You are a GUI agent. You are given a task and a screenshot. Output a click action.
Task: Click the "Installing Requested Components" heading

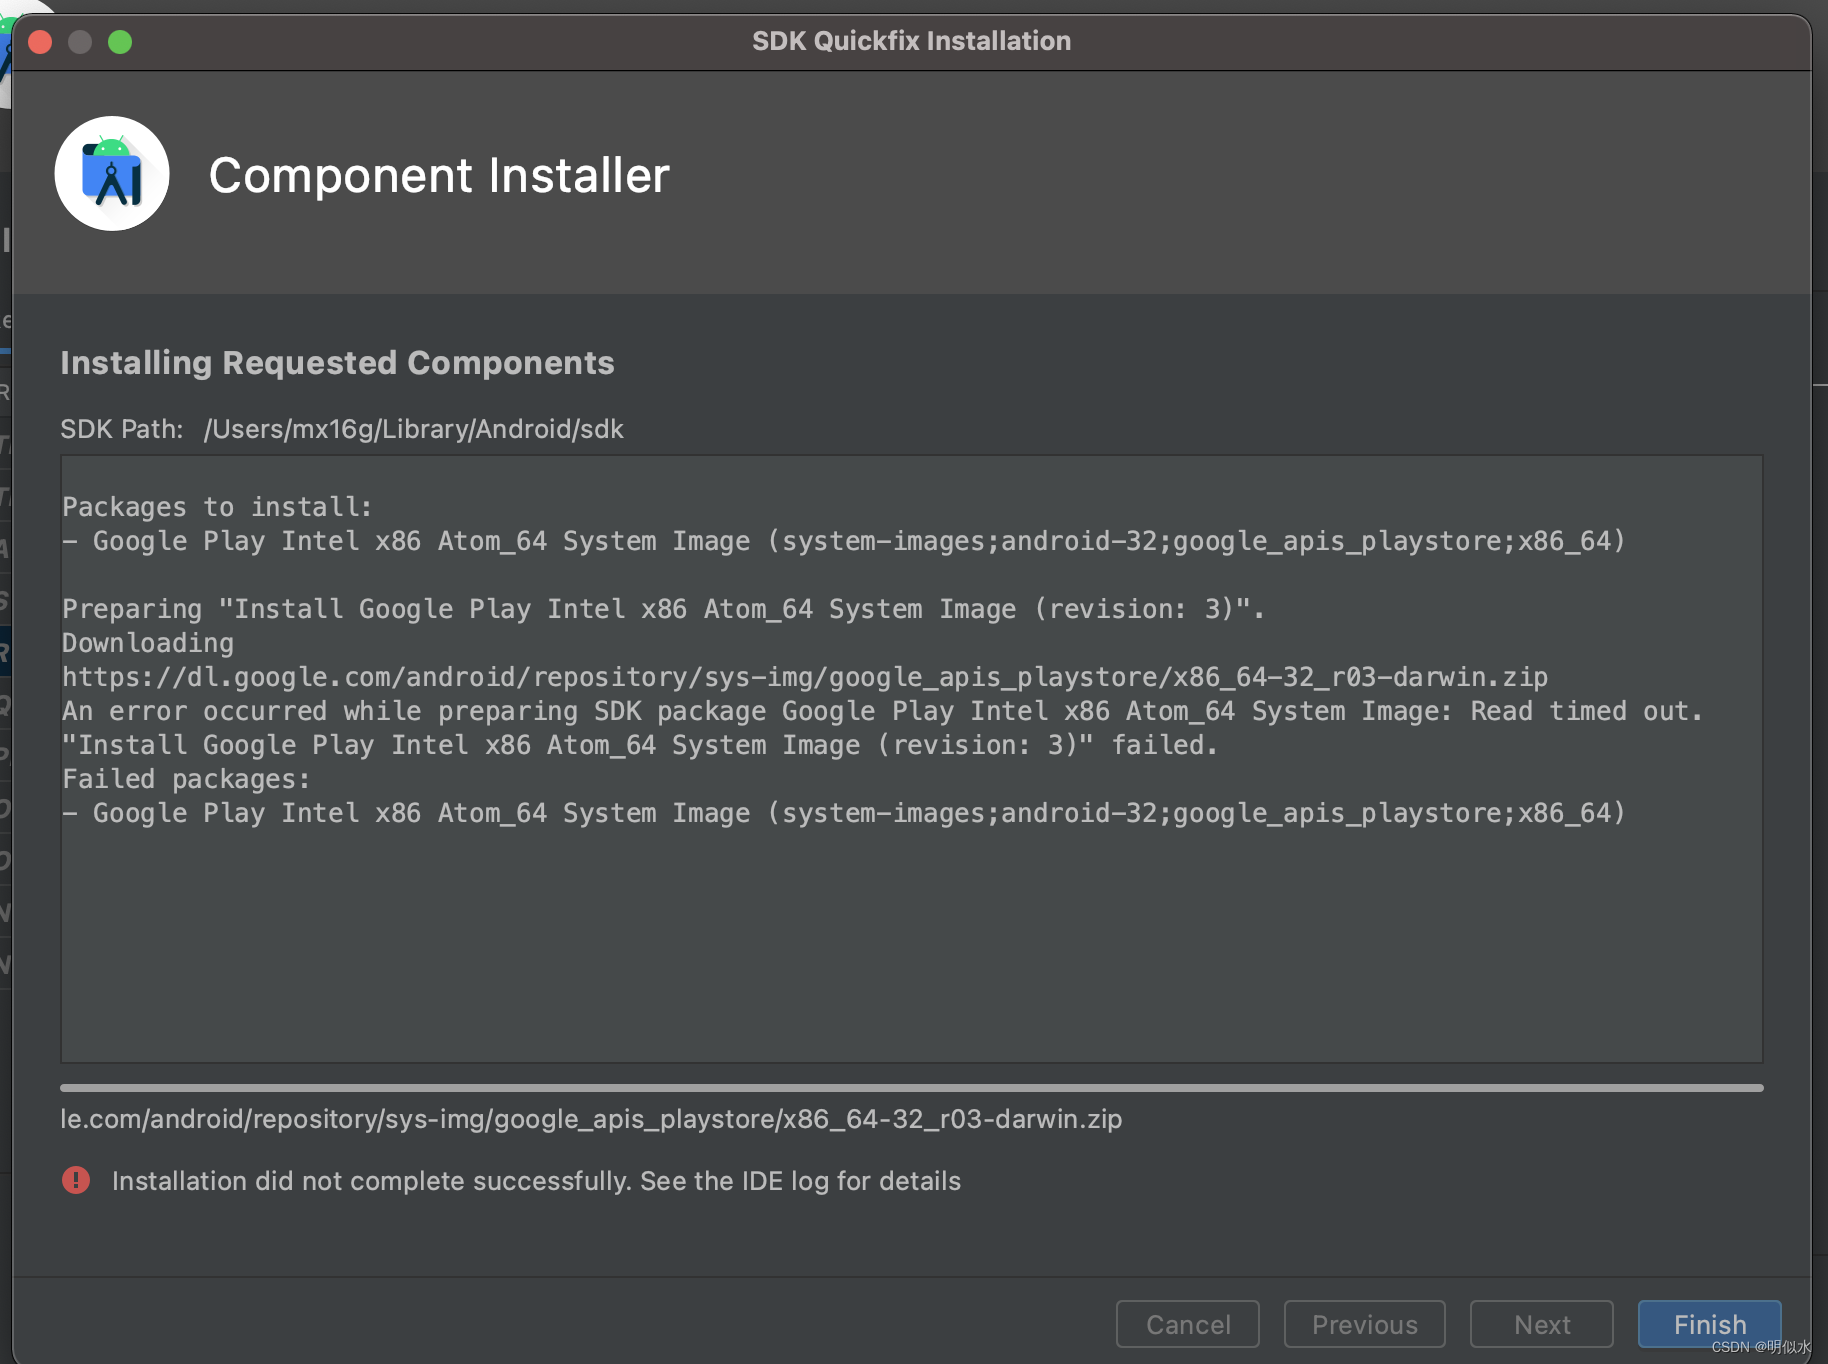click(337, 363)
